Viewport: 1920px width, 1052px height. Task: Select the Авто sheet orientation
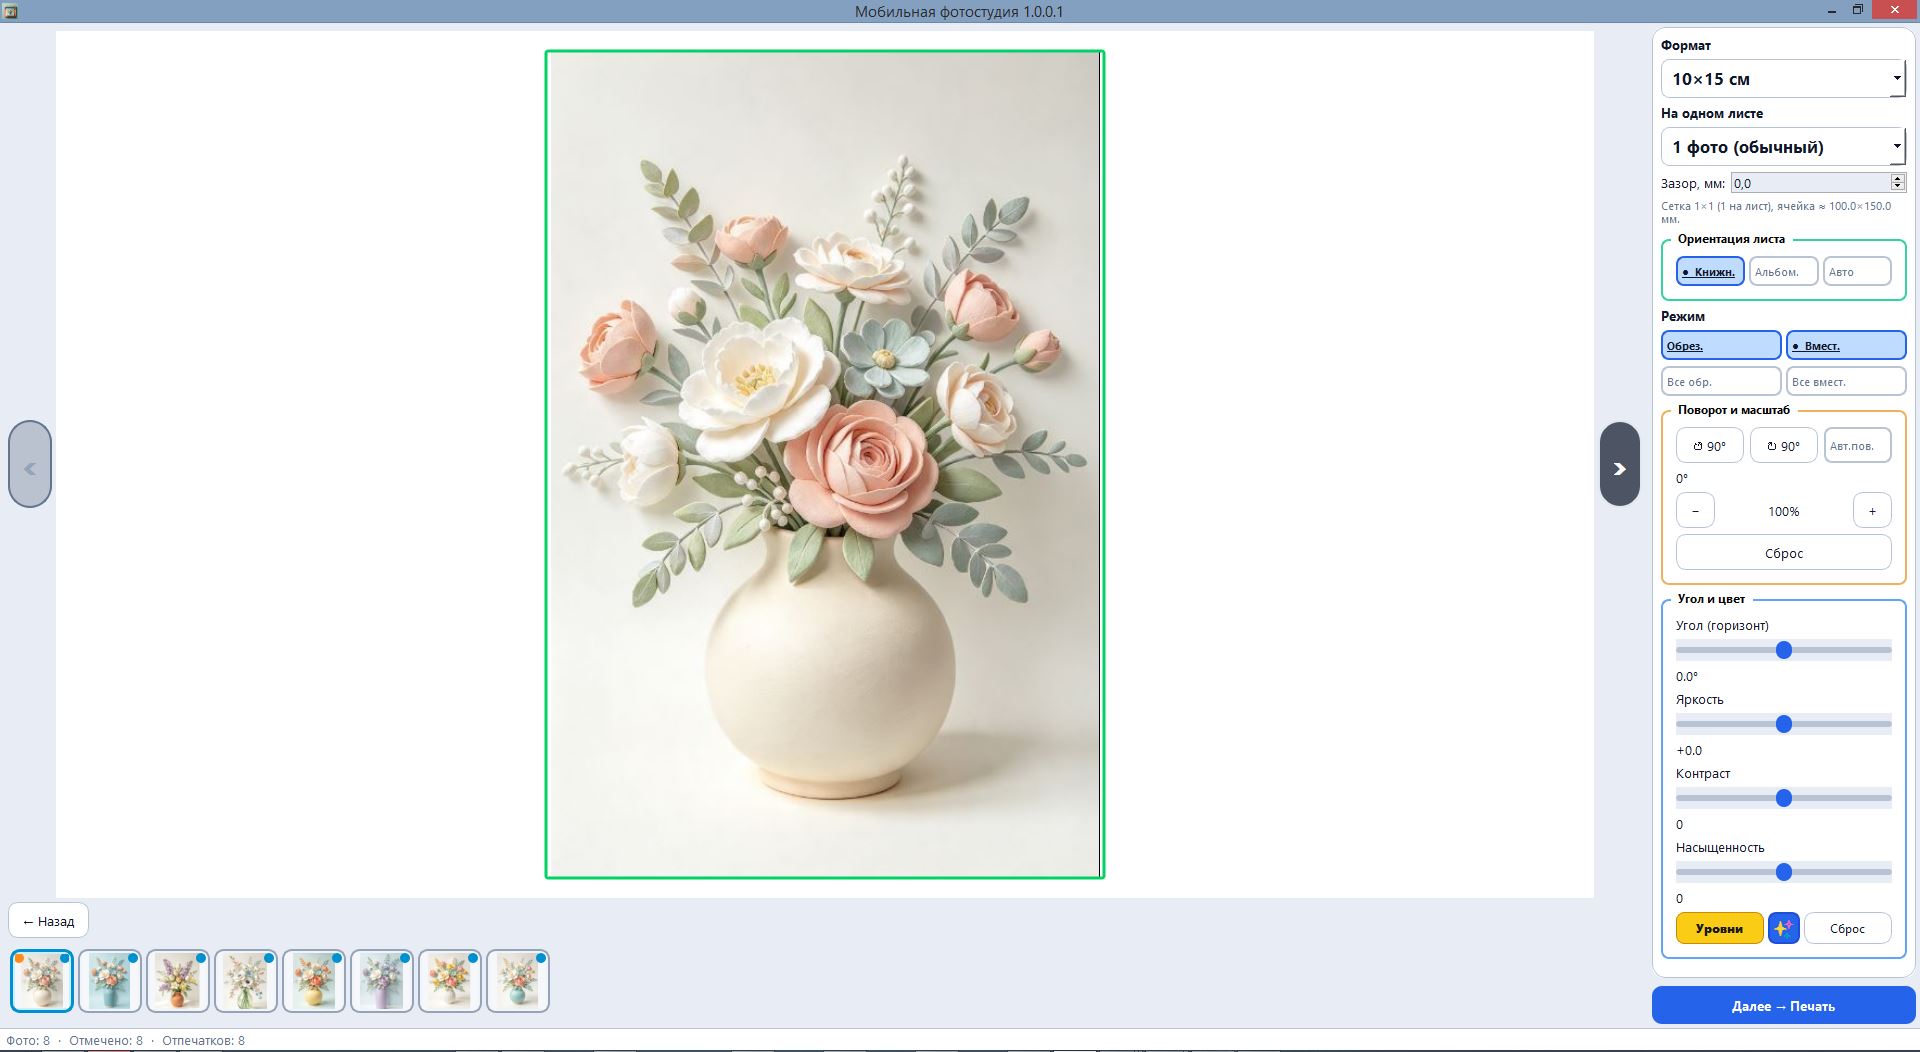point(1857,271)
